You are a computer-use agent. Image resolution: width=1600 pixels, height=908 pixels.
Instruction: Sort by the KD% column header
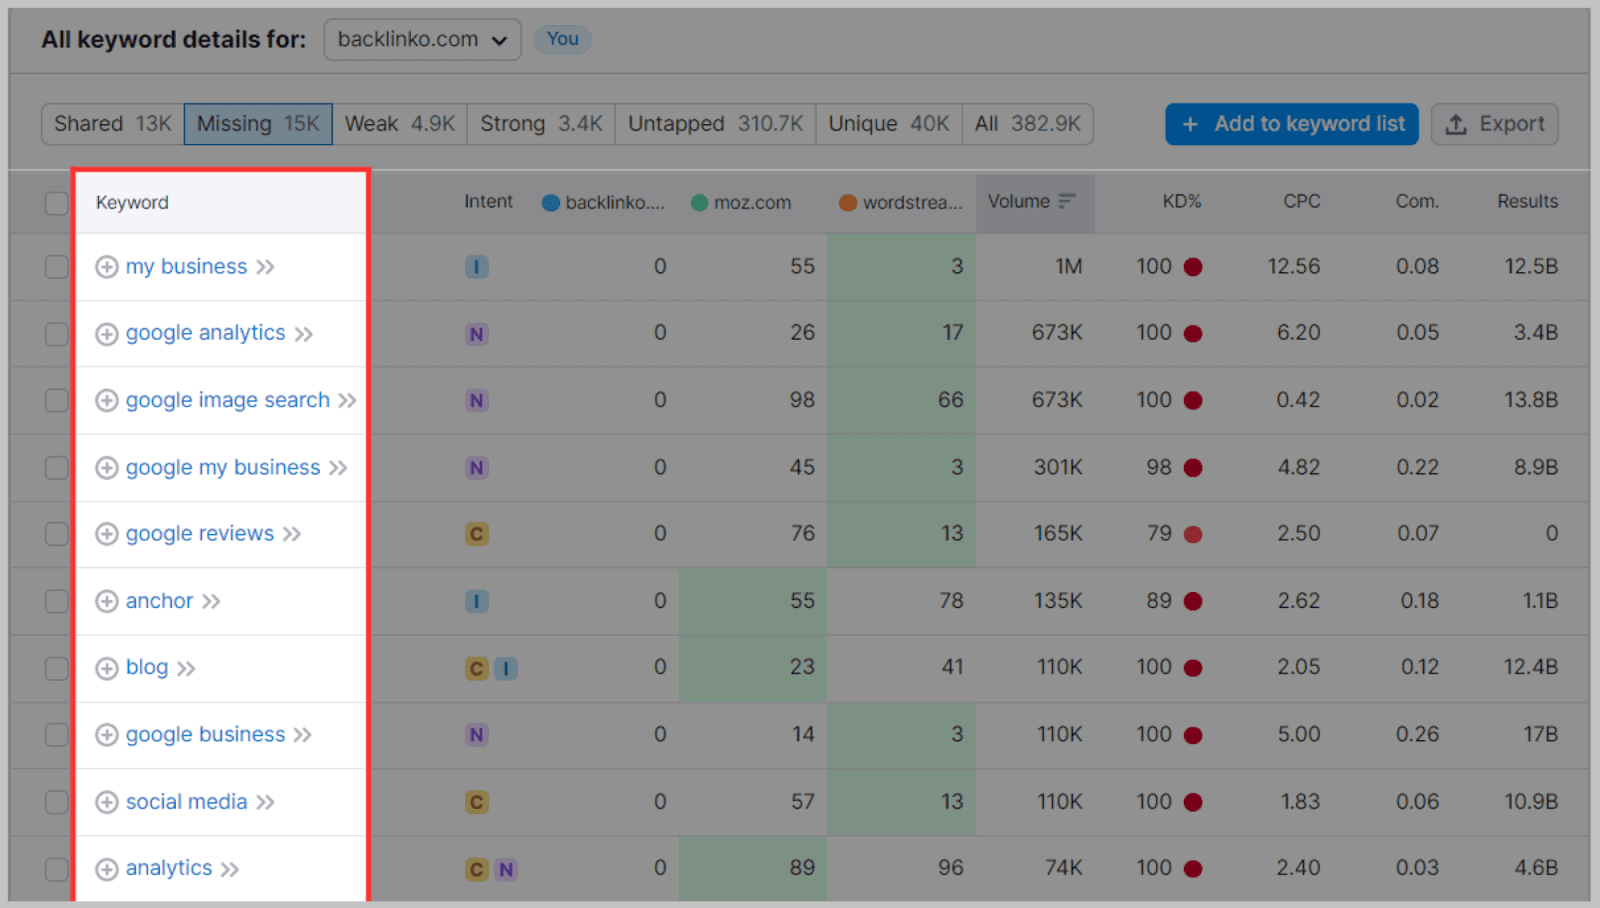[x=1181, y=201]
